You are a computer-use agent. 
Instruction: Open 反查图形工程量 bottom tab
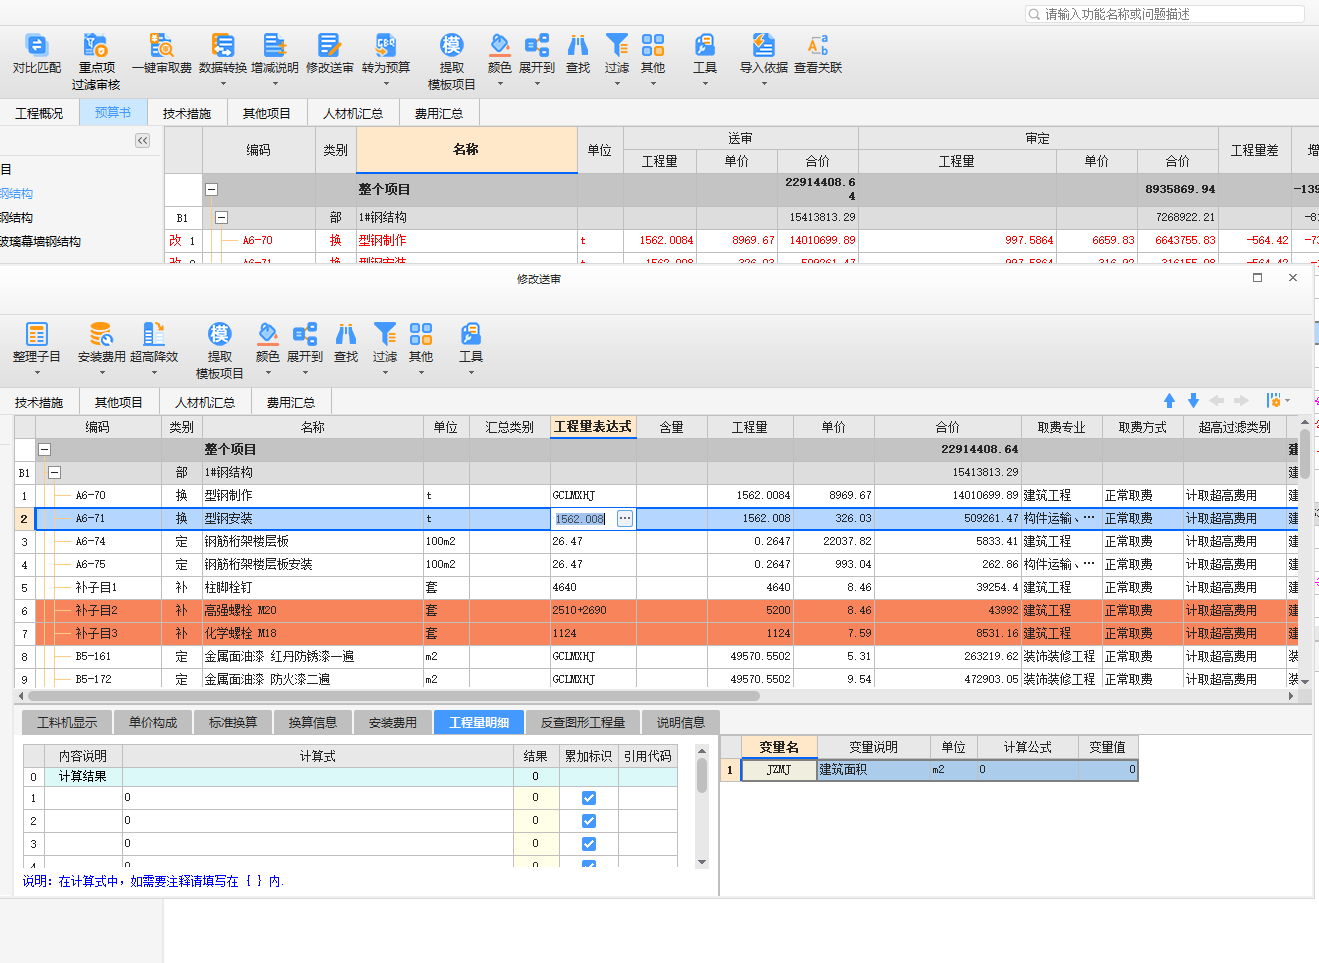(x=583, y=722)
